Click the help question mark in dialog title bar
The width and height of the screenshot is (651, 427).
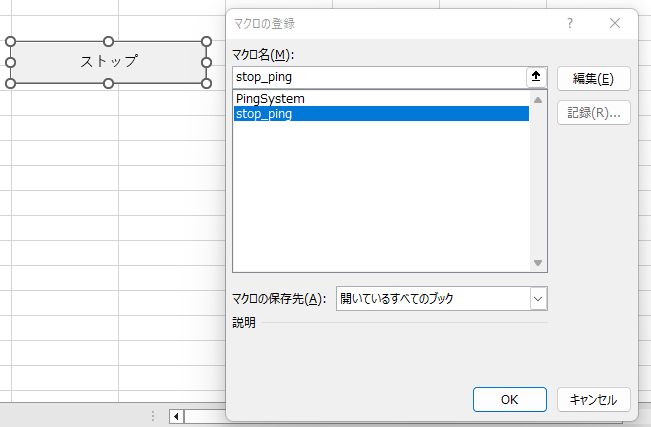point(570,23)
